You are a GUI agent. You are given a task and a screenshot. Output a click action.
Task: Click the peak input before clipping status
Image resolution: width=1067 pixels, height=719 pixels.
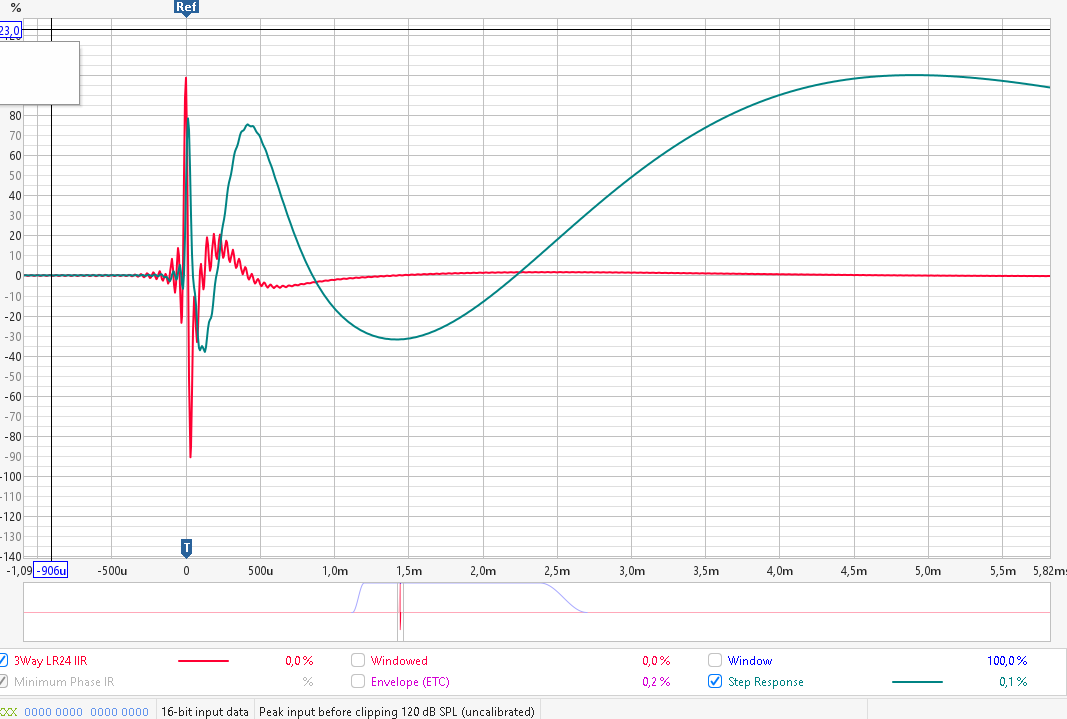click(x=396, y=712)
